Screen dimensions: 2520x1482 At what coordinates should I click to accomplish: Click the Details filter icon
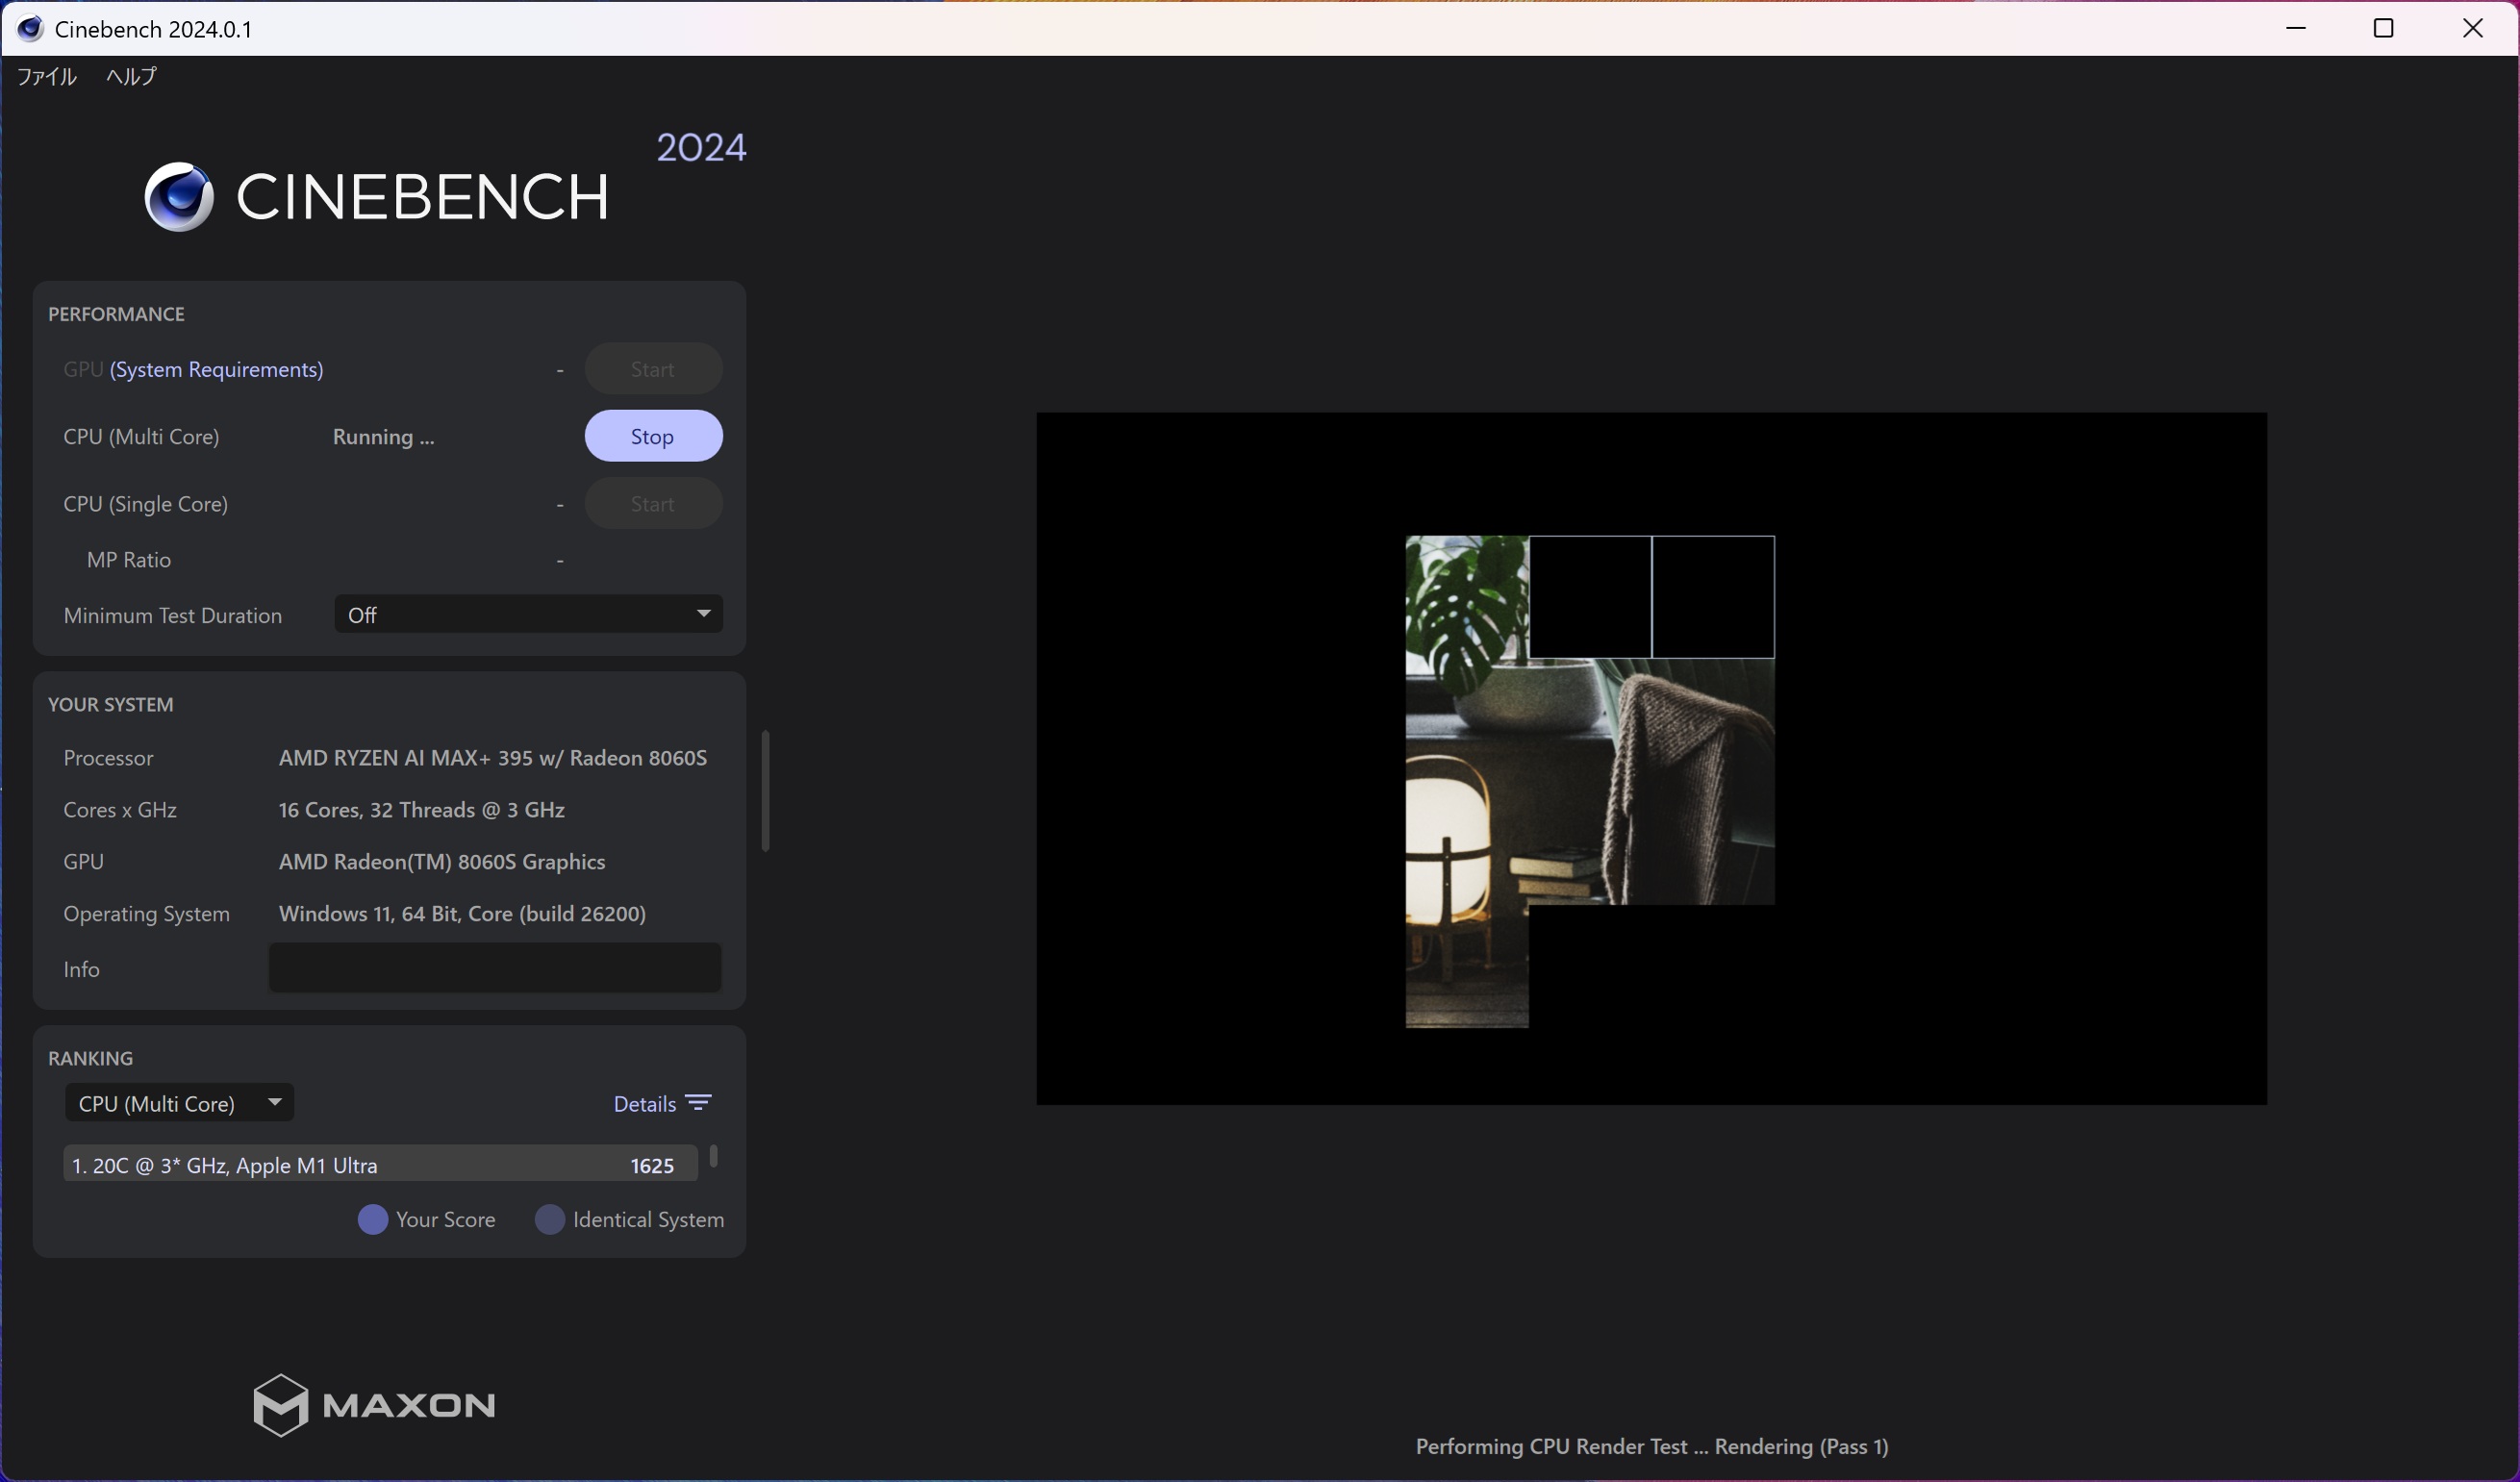[x=698, y=1102]
